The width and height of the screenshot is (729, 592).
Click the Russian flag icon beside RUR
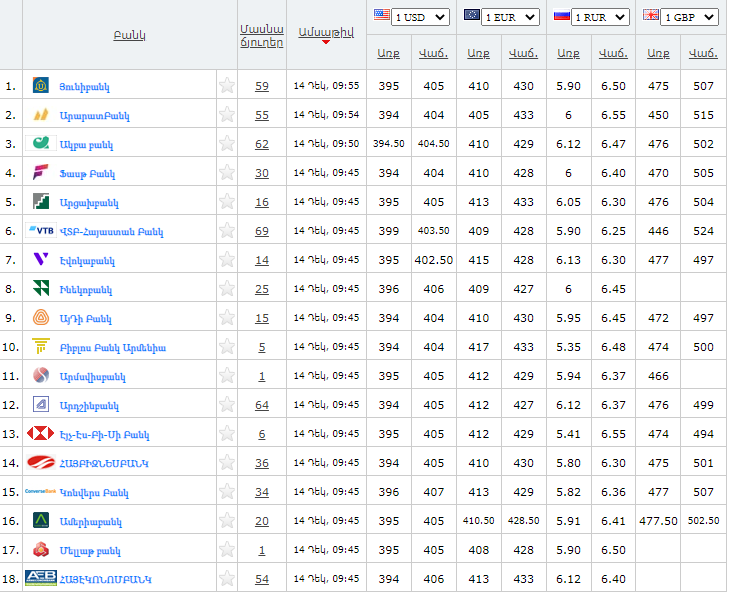click(x=561, y=16)
